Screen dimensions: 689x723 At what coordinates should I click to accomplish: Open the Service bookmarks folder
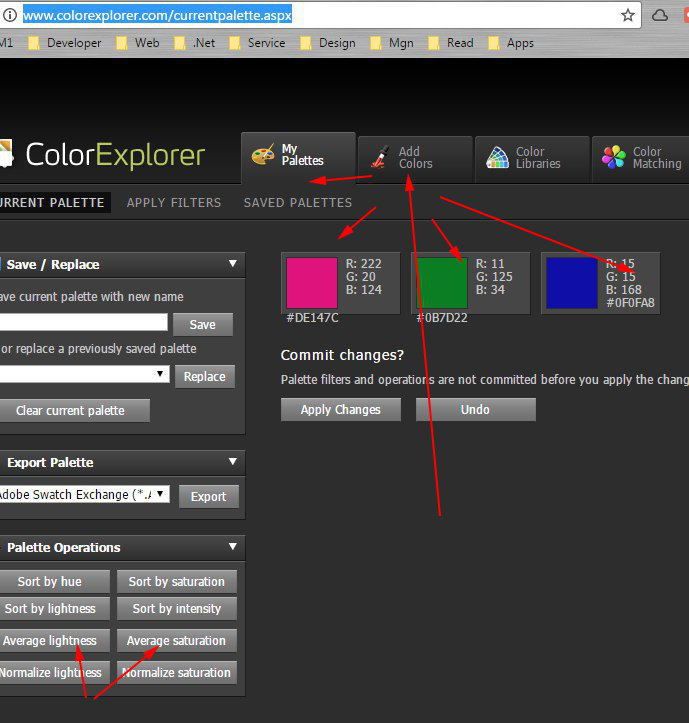click(257, 43)
